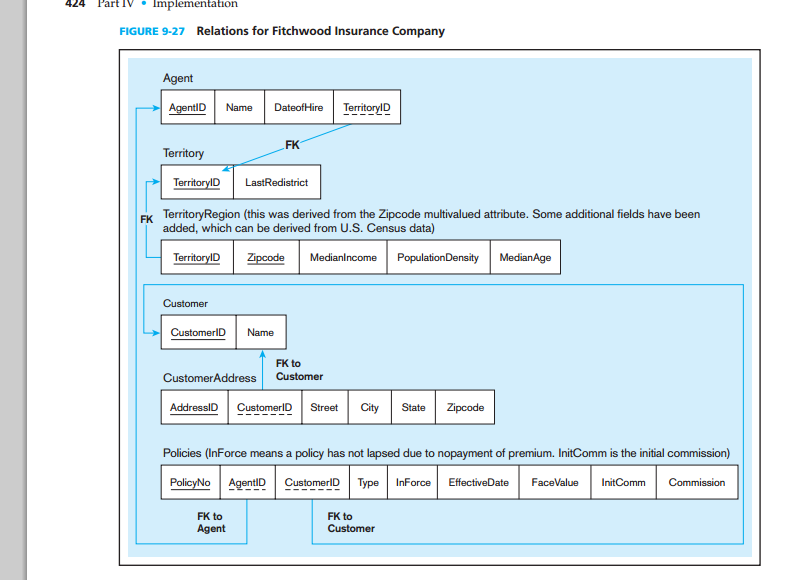This screenshot has width=803, height=580.
Task: Select the InForce field
Action: pos(413,482)
